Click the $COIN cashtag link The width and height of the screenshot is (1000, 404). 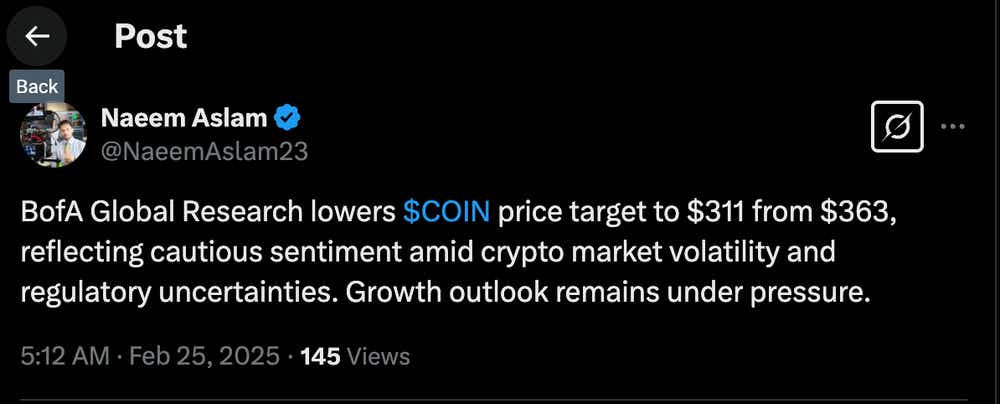click(446, 213)
